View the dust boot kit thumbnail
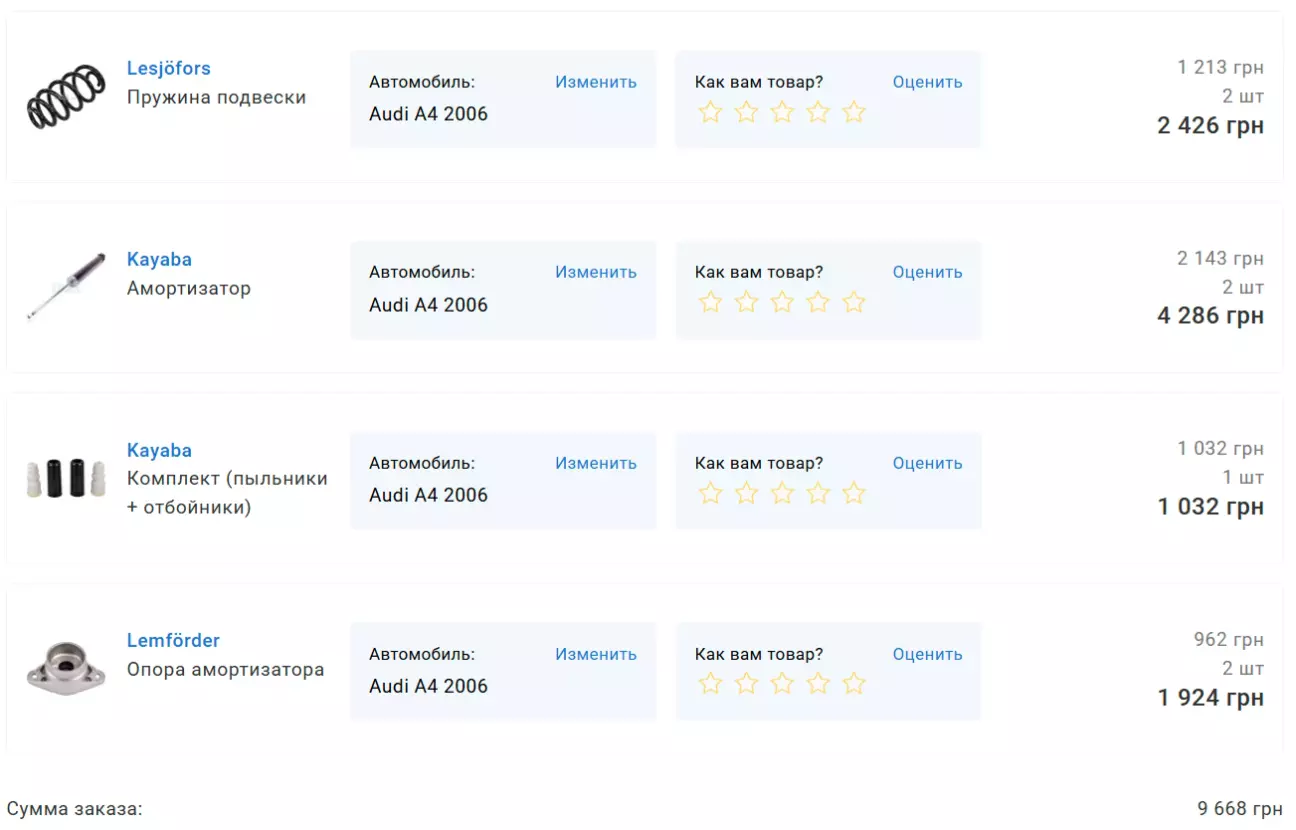The height and width of the screenshot is (830, 1296). [66, 478]
